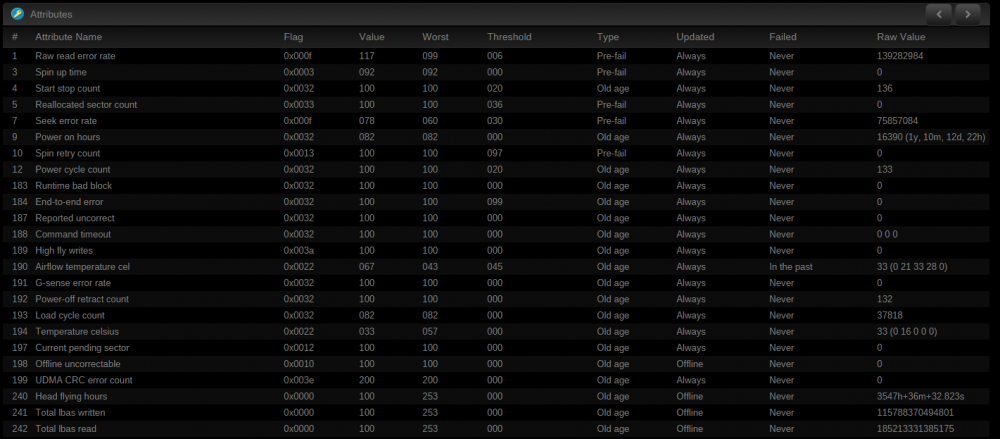The image size is (1000, 439).
Task: Select the Raw read error rate row
Action: click(x=496, y=56)
